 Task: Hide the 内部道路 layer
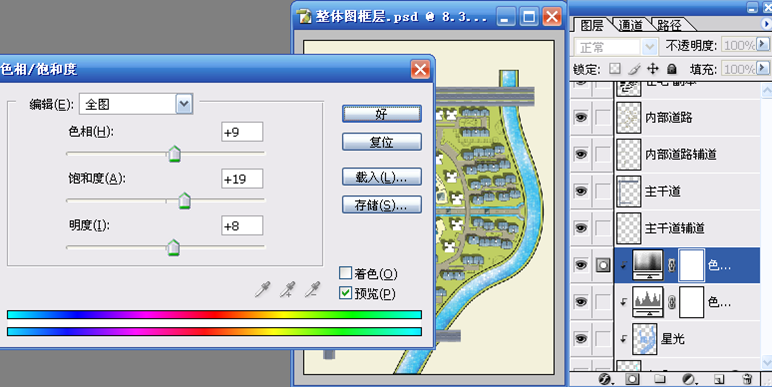coord(581,117)
